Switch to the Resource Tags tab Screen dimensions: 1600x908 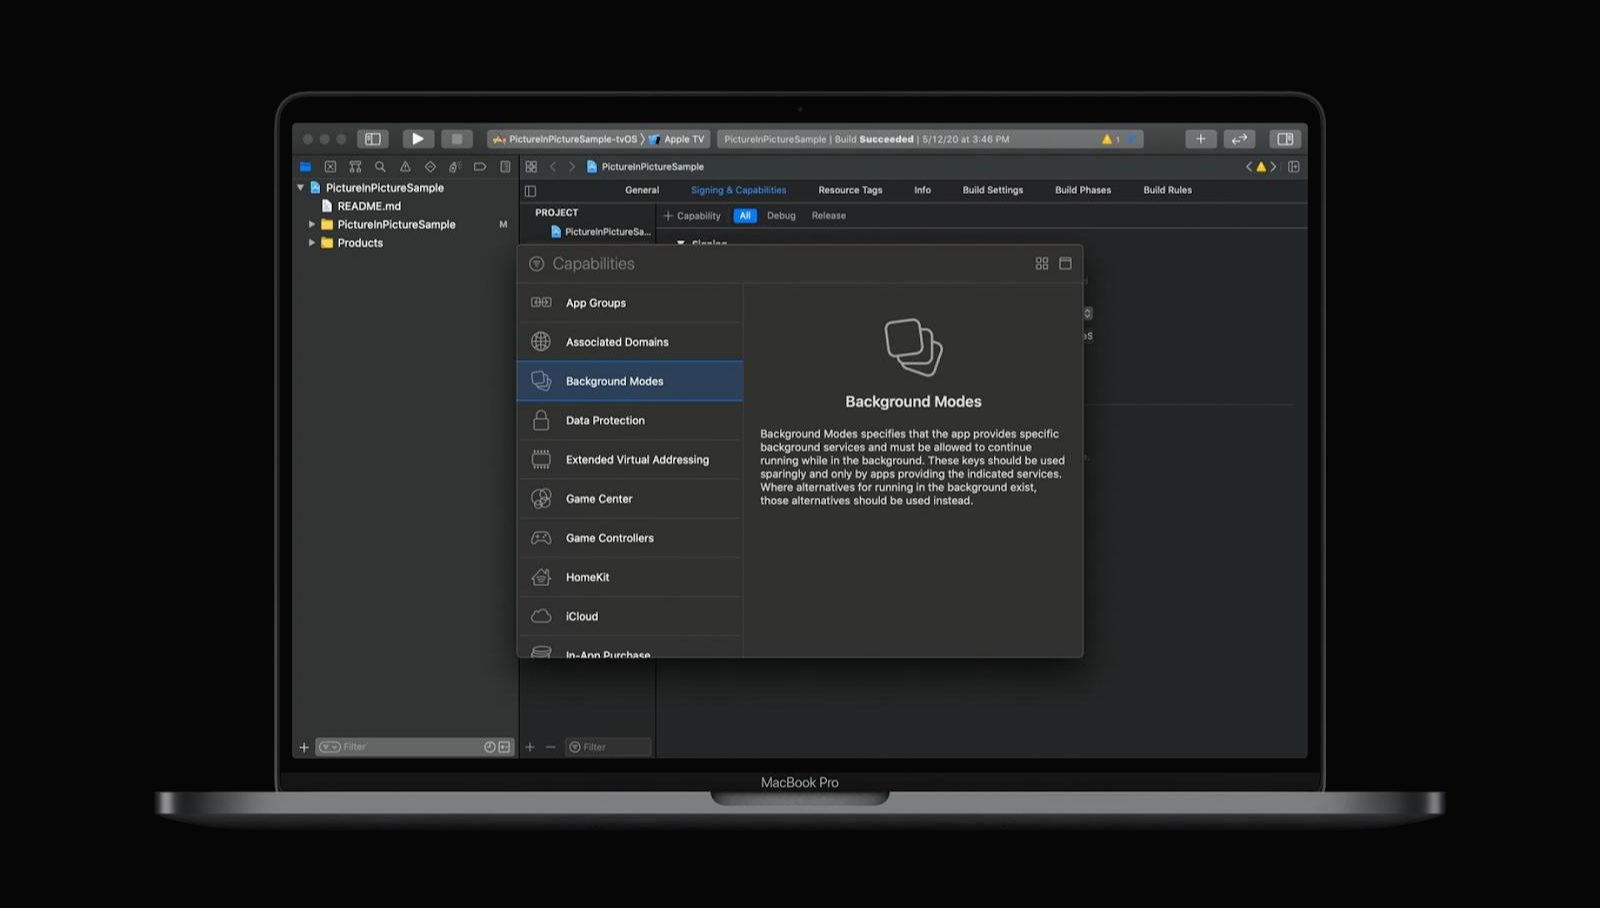[x=850, y=190]
